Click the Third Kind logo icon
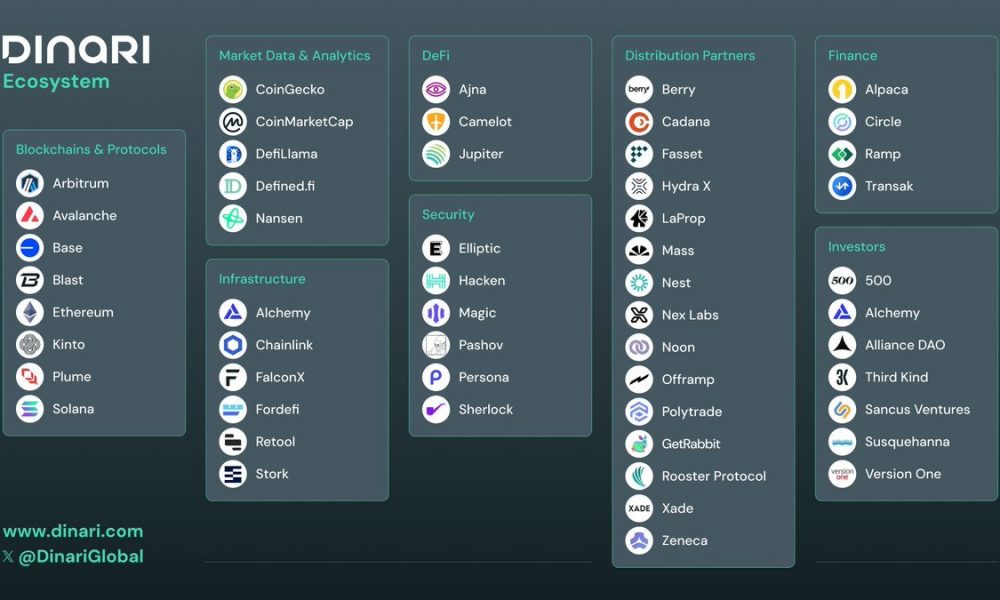Image resolution: width=1000 pixels, height=600 pixels. click(842, 377)
